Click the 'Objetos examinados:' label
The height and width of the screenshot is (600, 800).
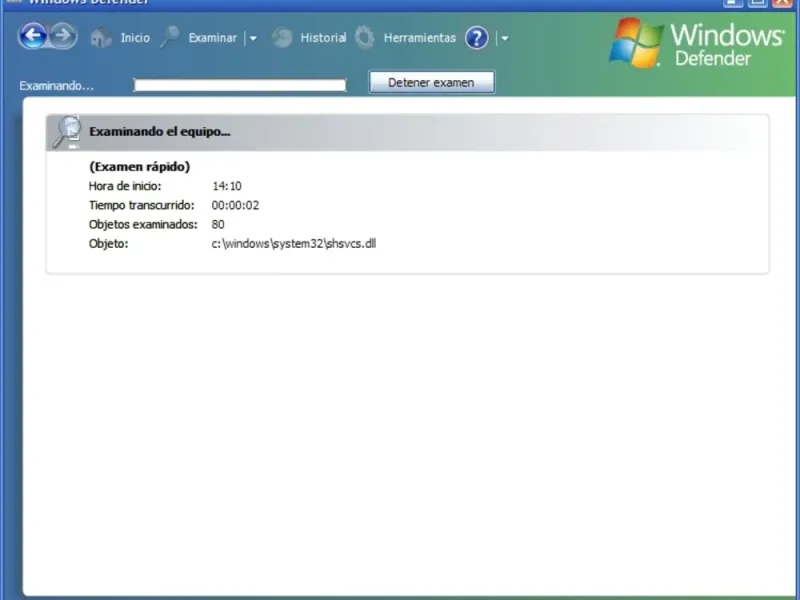coord(143,224)
